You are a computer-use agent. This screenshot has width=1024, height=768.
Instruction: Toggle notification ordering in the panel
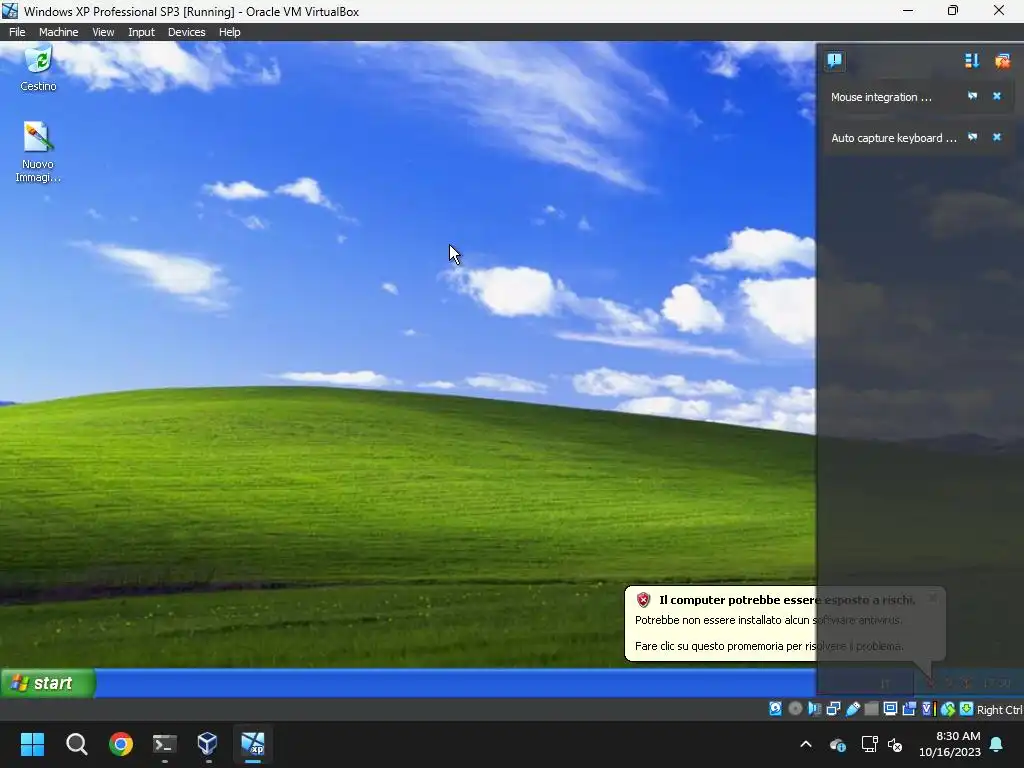pos(972,61)
